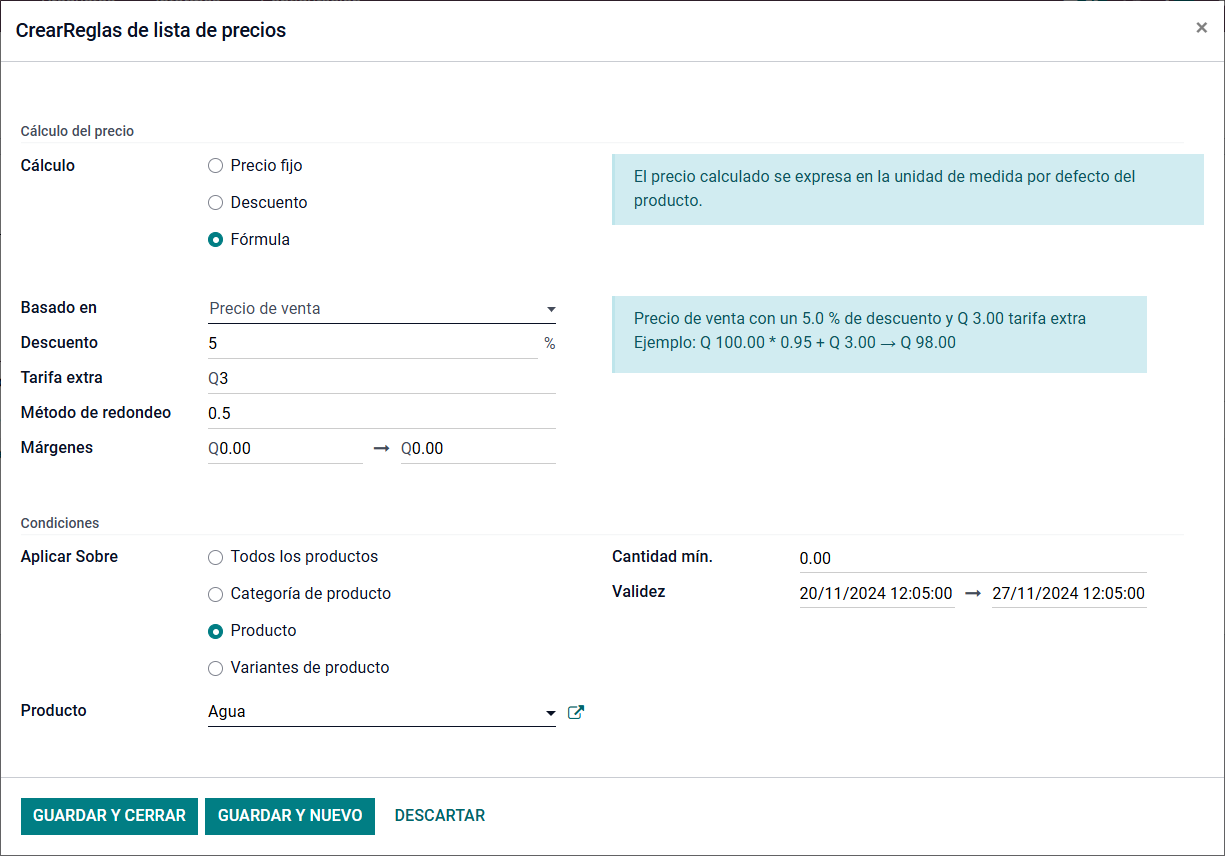This screenshot has width=1225, height=856.
Task: Select the Producto radio option
Action: pyautogui.click(x=215, y=631)
